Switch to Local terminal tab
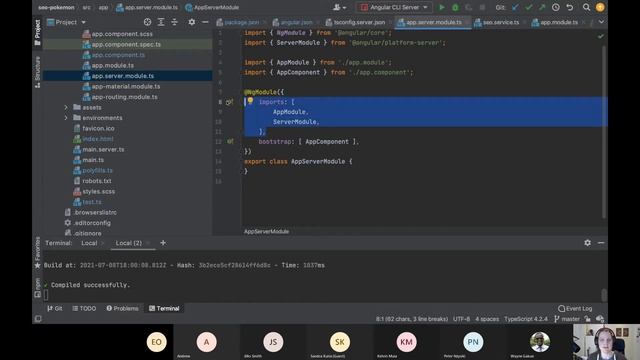640x360 pixels. pos(89,243)
